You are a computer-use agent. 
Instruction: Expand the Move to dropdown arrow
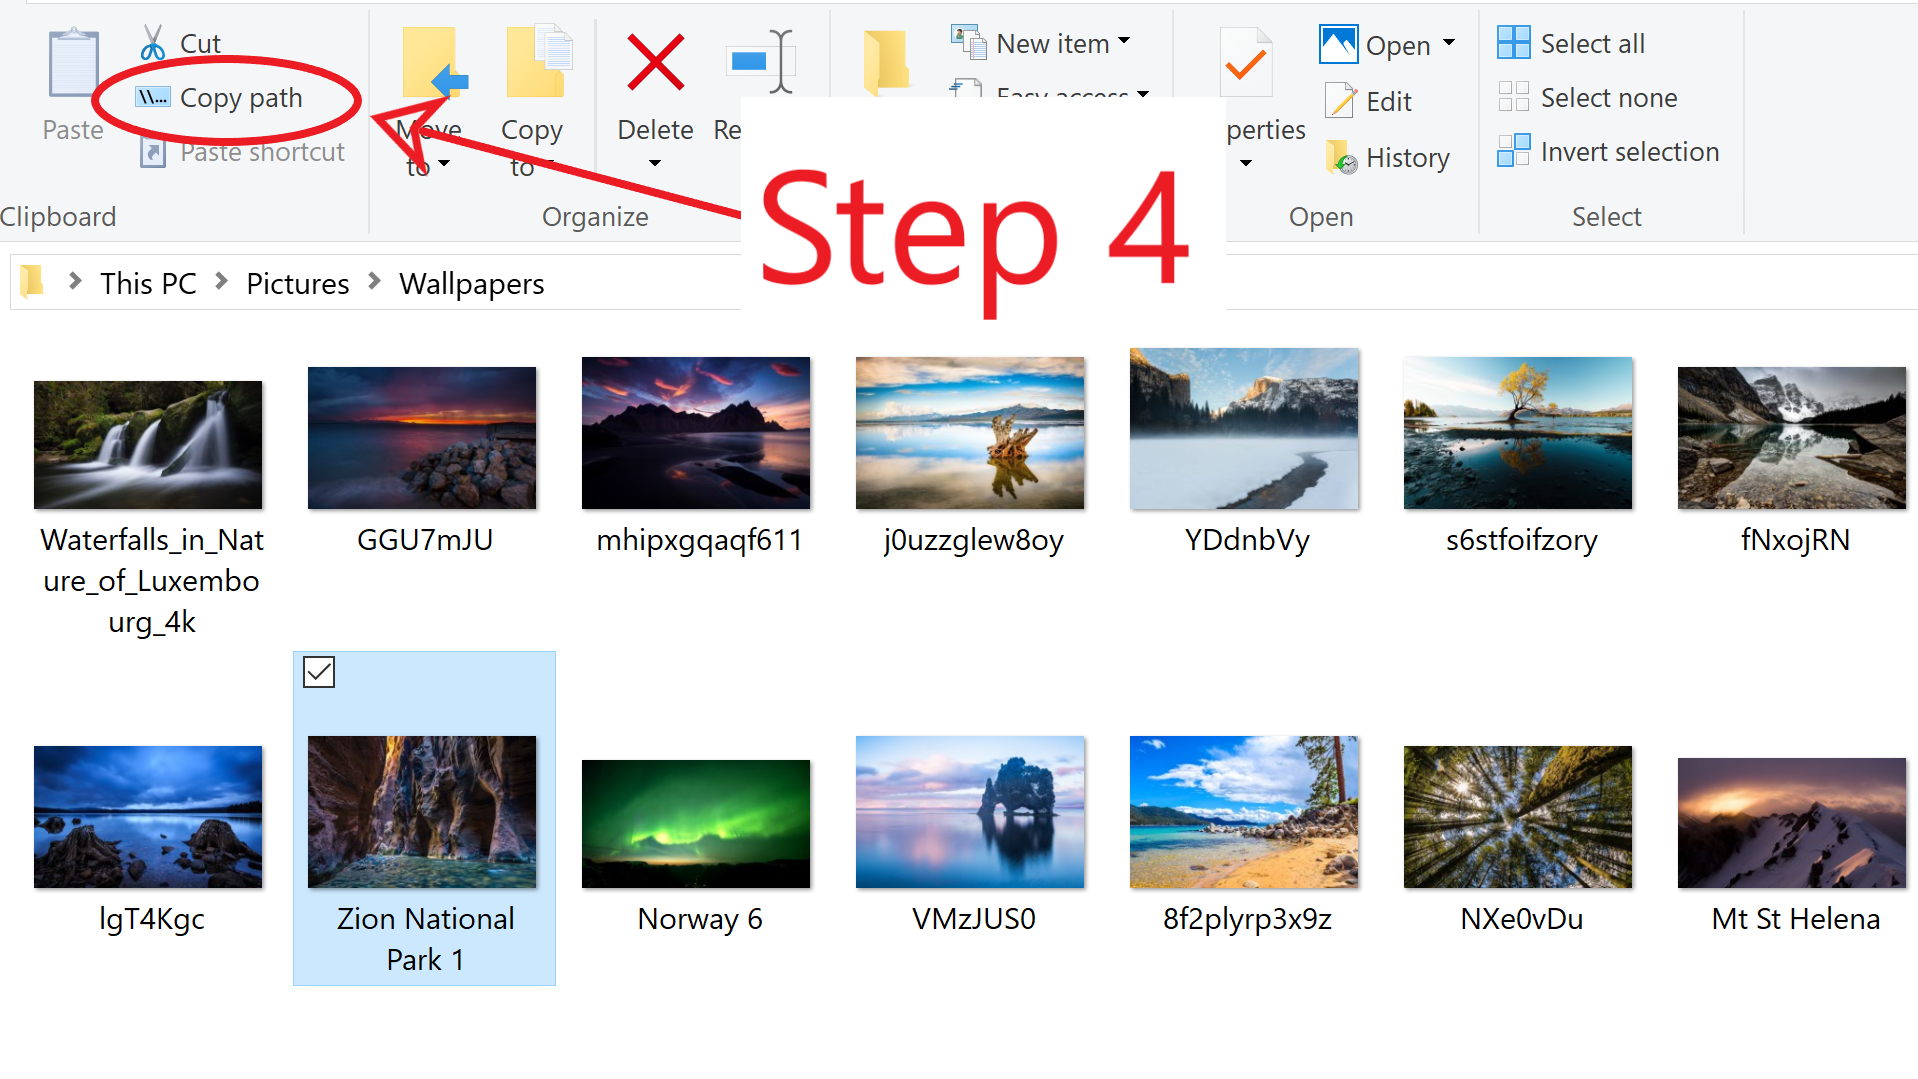(x=444, y=164)
